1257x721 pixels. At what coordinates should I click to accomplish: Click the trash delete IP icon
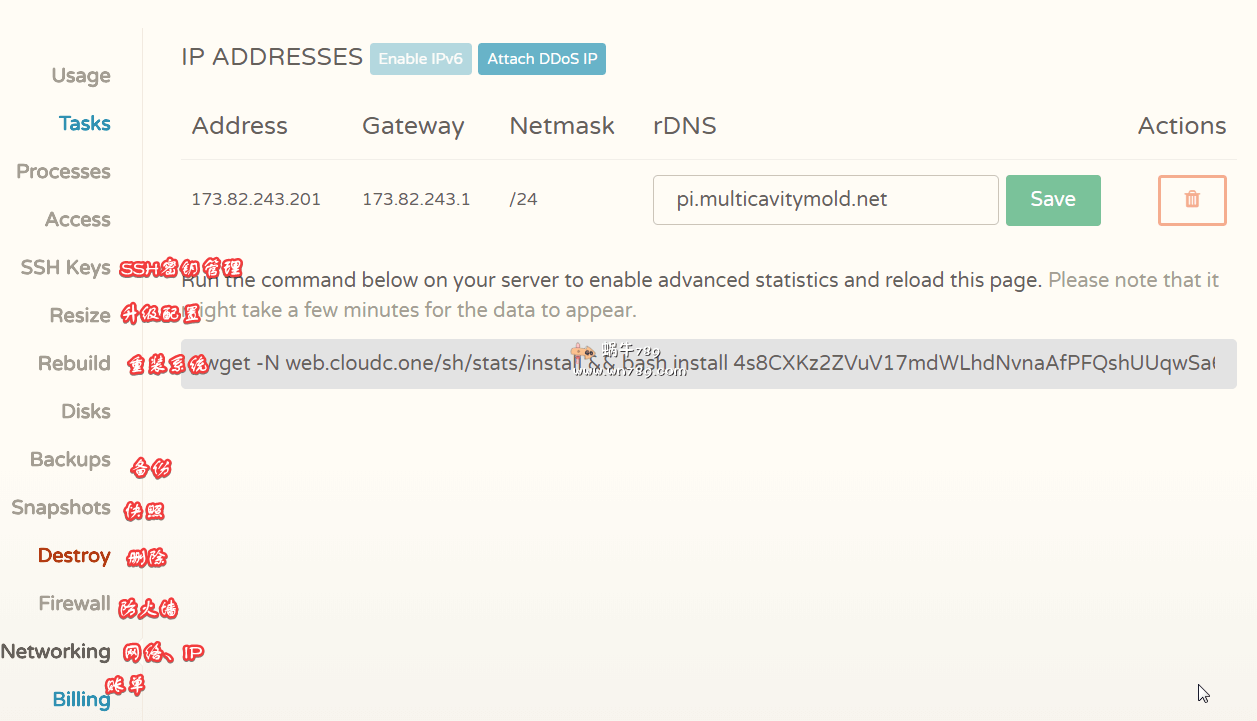tap(1192, 200)
